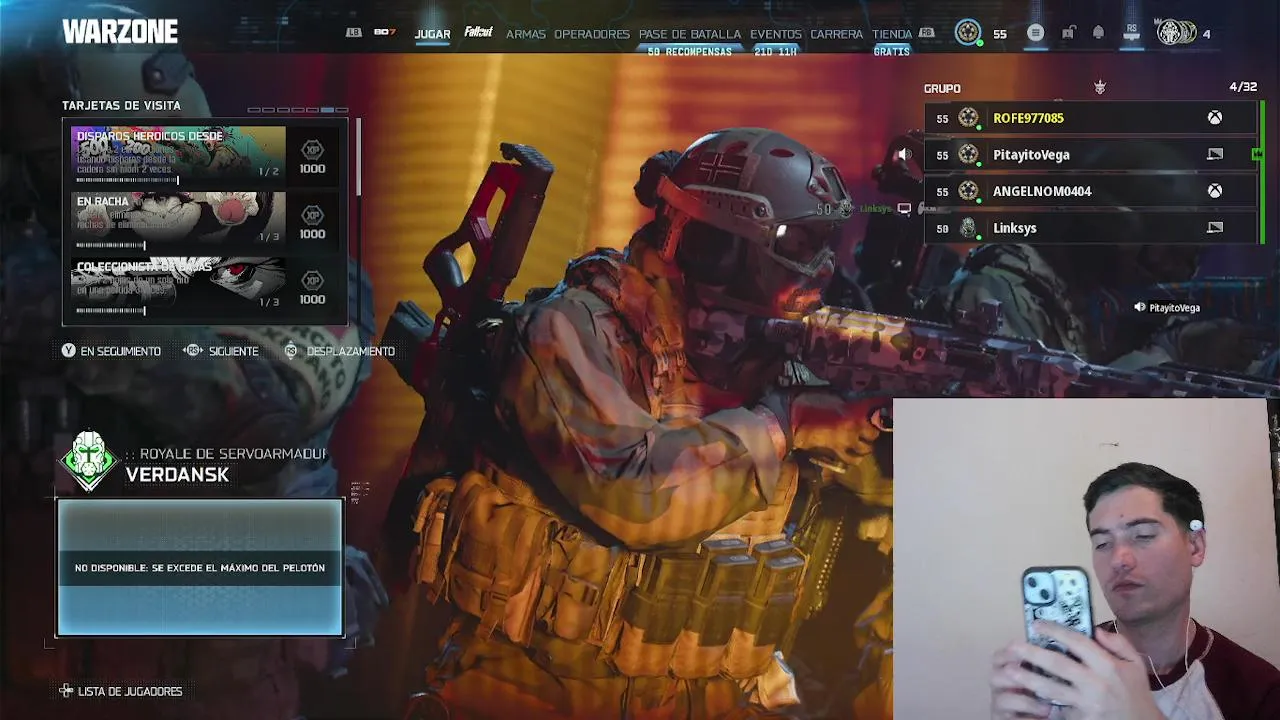Open the En Racha challenge card

[x=178, y=220]
